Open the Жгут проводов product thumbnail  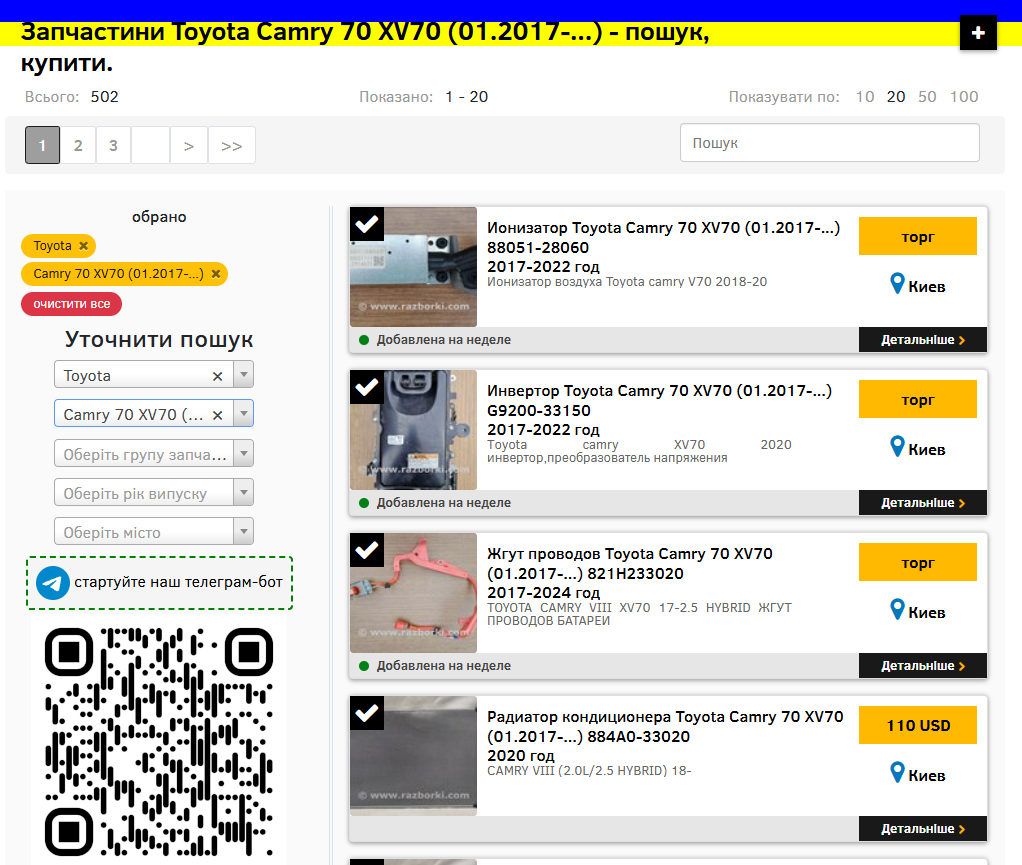[x=413, y=593]
